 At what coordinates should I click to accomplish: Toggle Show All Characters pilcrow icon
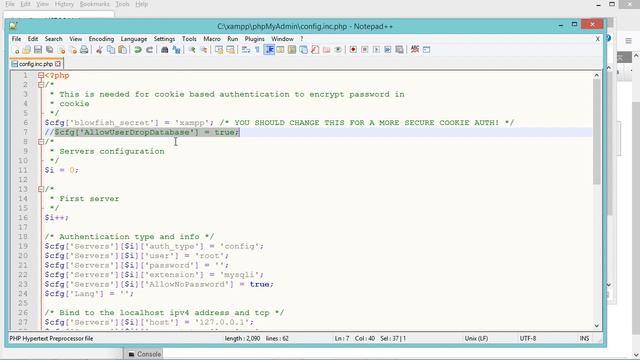pos(257,50)
